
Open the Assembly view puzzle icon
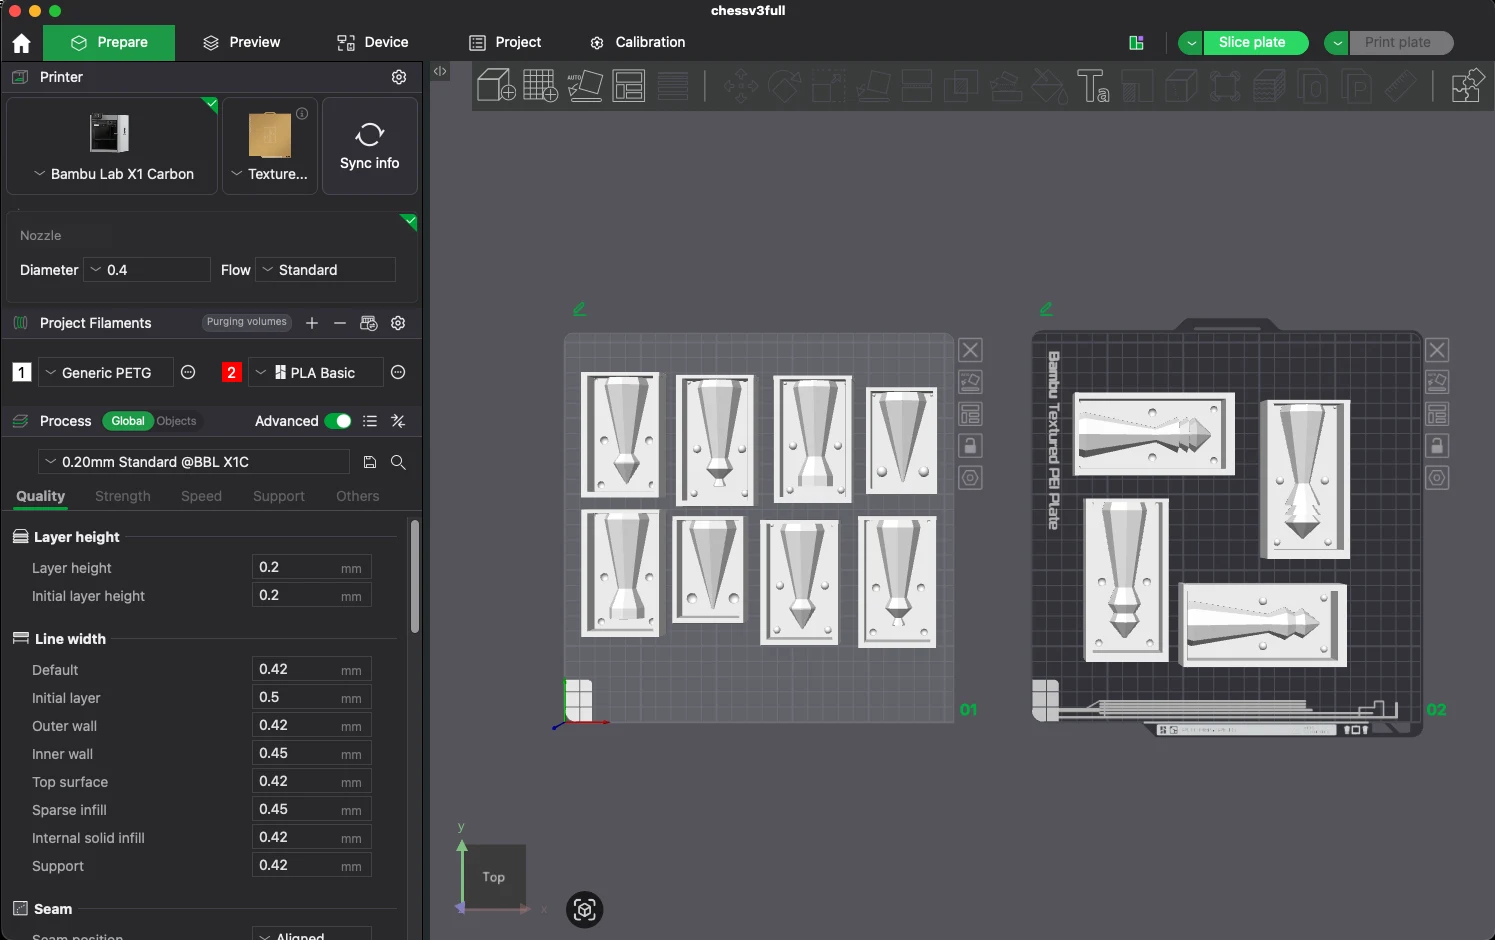[1467, 86]
